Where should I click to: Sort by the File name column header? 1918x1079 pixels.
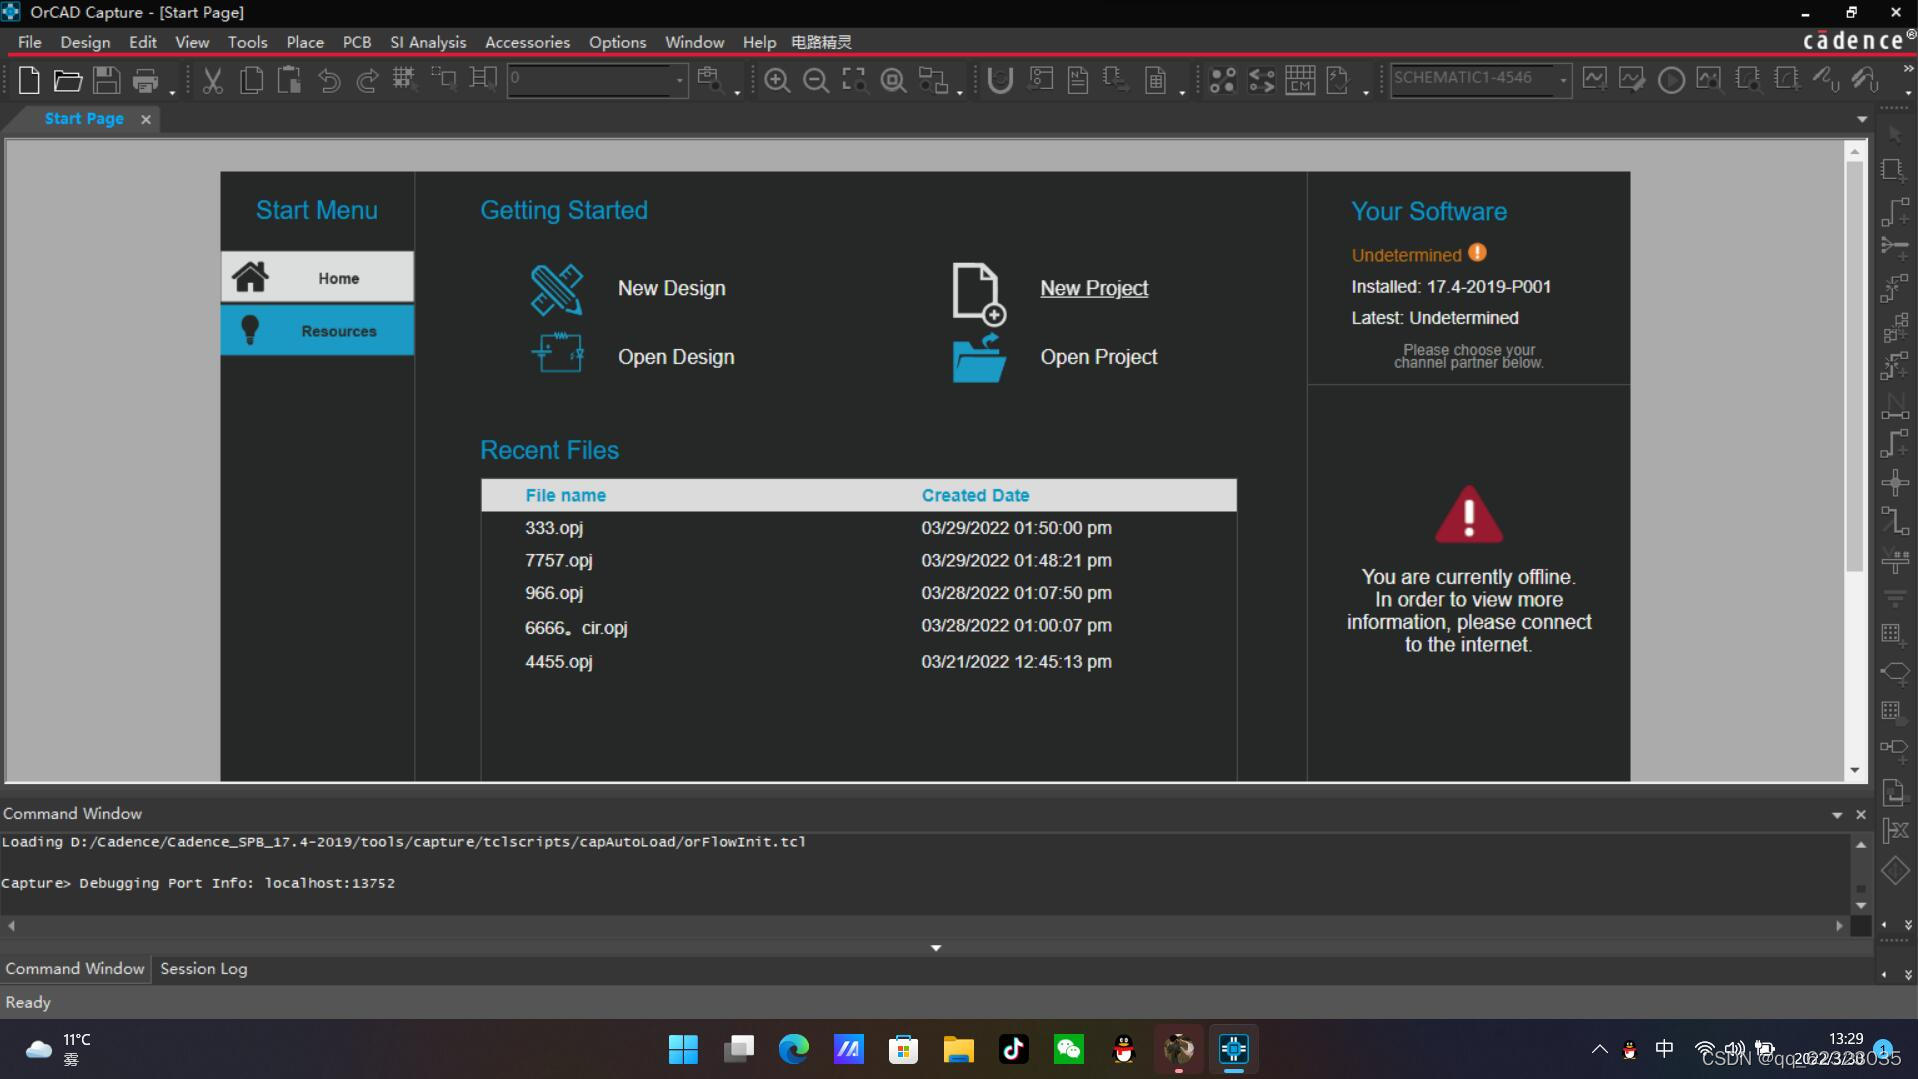(565, 495)
